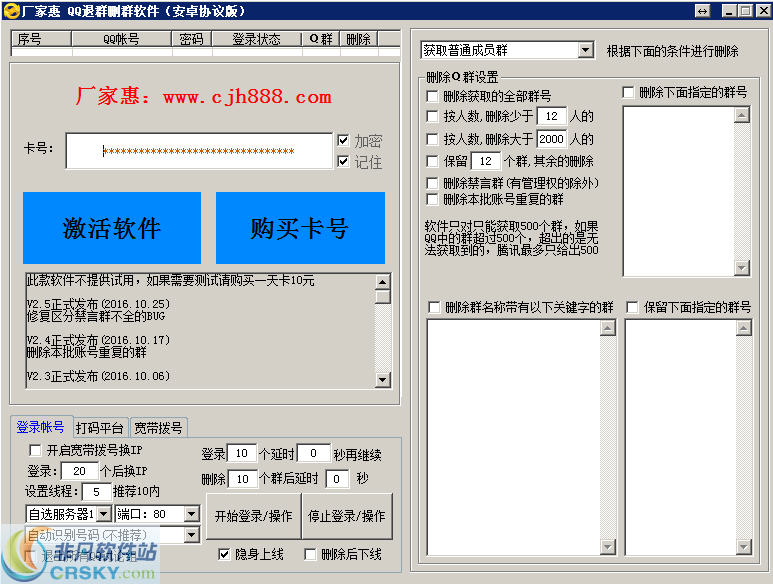773x584 pixels.
Task: Enable 删除本批账号重复的群 checkbox
Action: [432, 199]
